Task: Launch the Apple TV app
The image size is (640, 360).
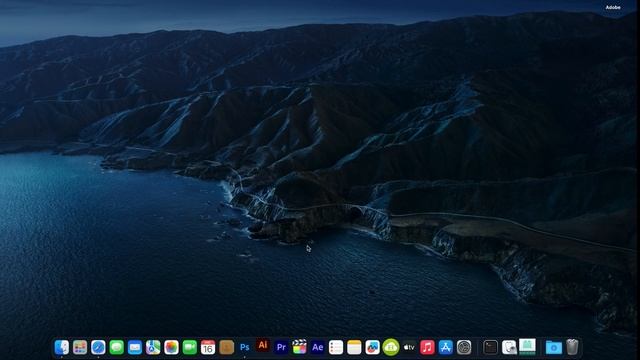Action: pyautogui.click(x=409, y=347)
